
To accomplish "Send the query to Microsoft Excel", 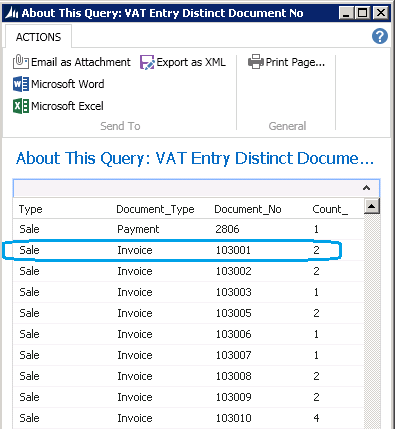I will [58, 106].
